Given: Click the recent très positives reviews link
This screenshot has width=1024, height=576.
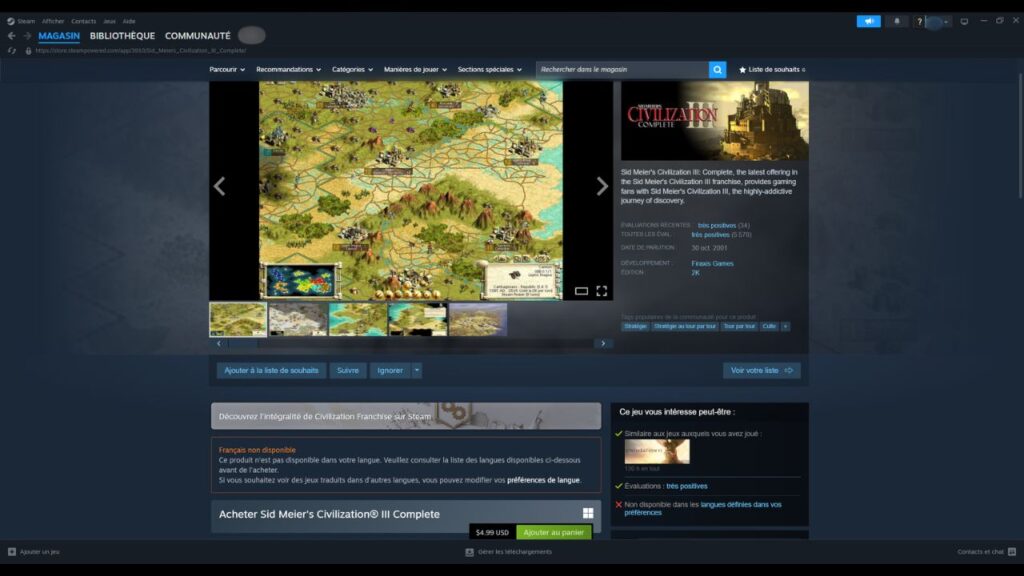Looking at the screenshot, I should [716, 225].
